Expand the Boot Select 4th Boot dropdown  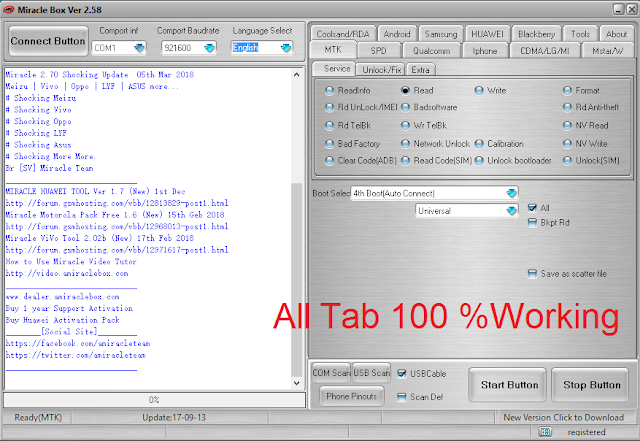(x=511, y=193)
